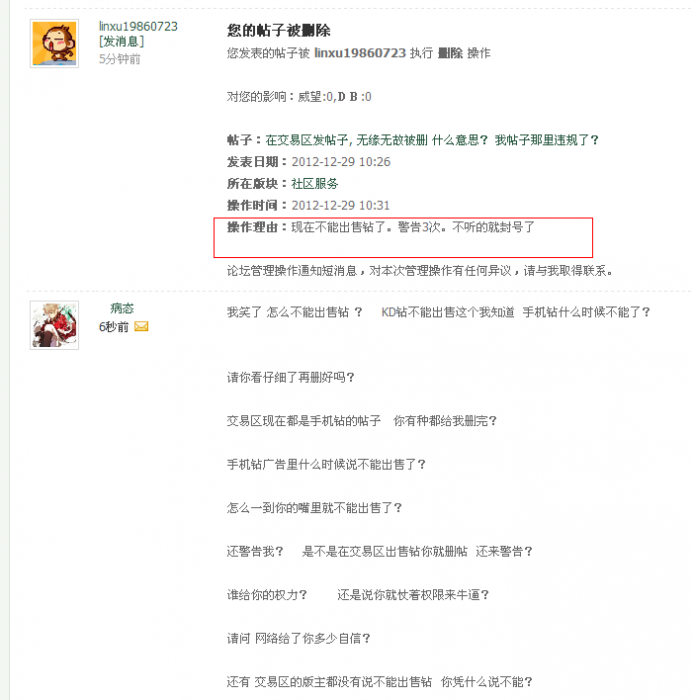Click the 发消息 send message link

[x=121, y=42]
